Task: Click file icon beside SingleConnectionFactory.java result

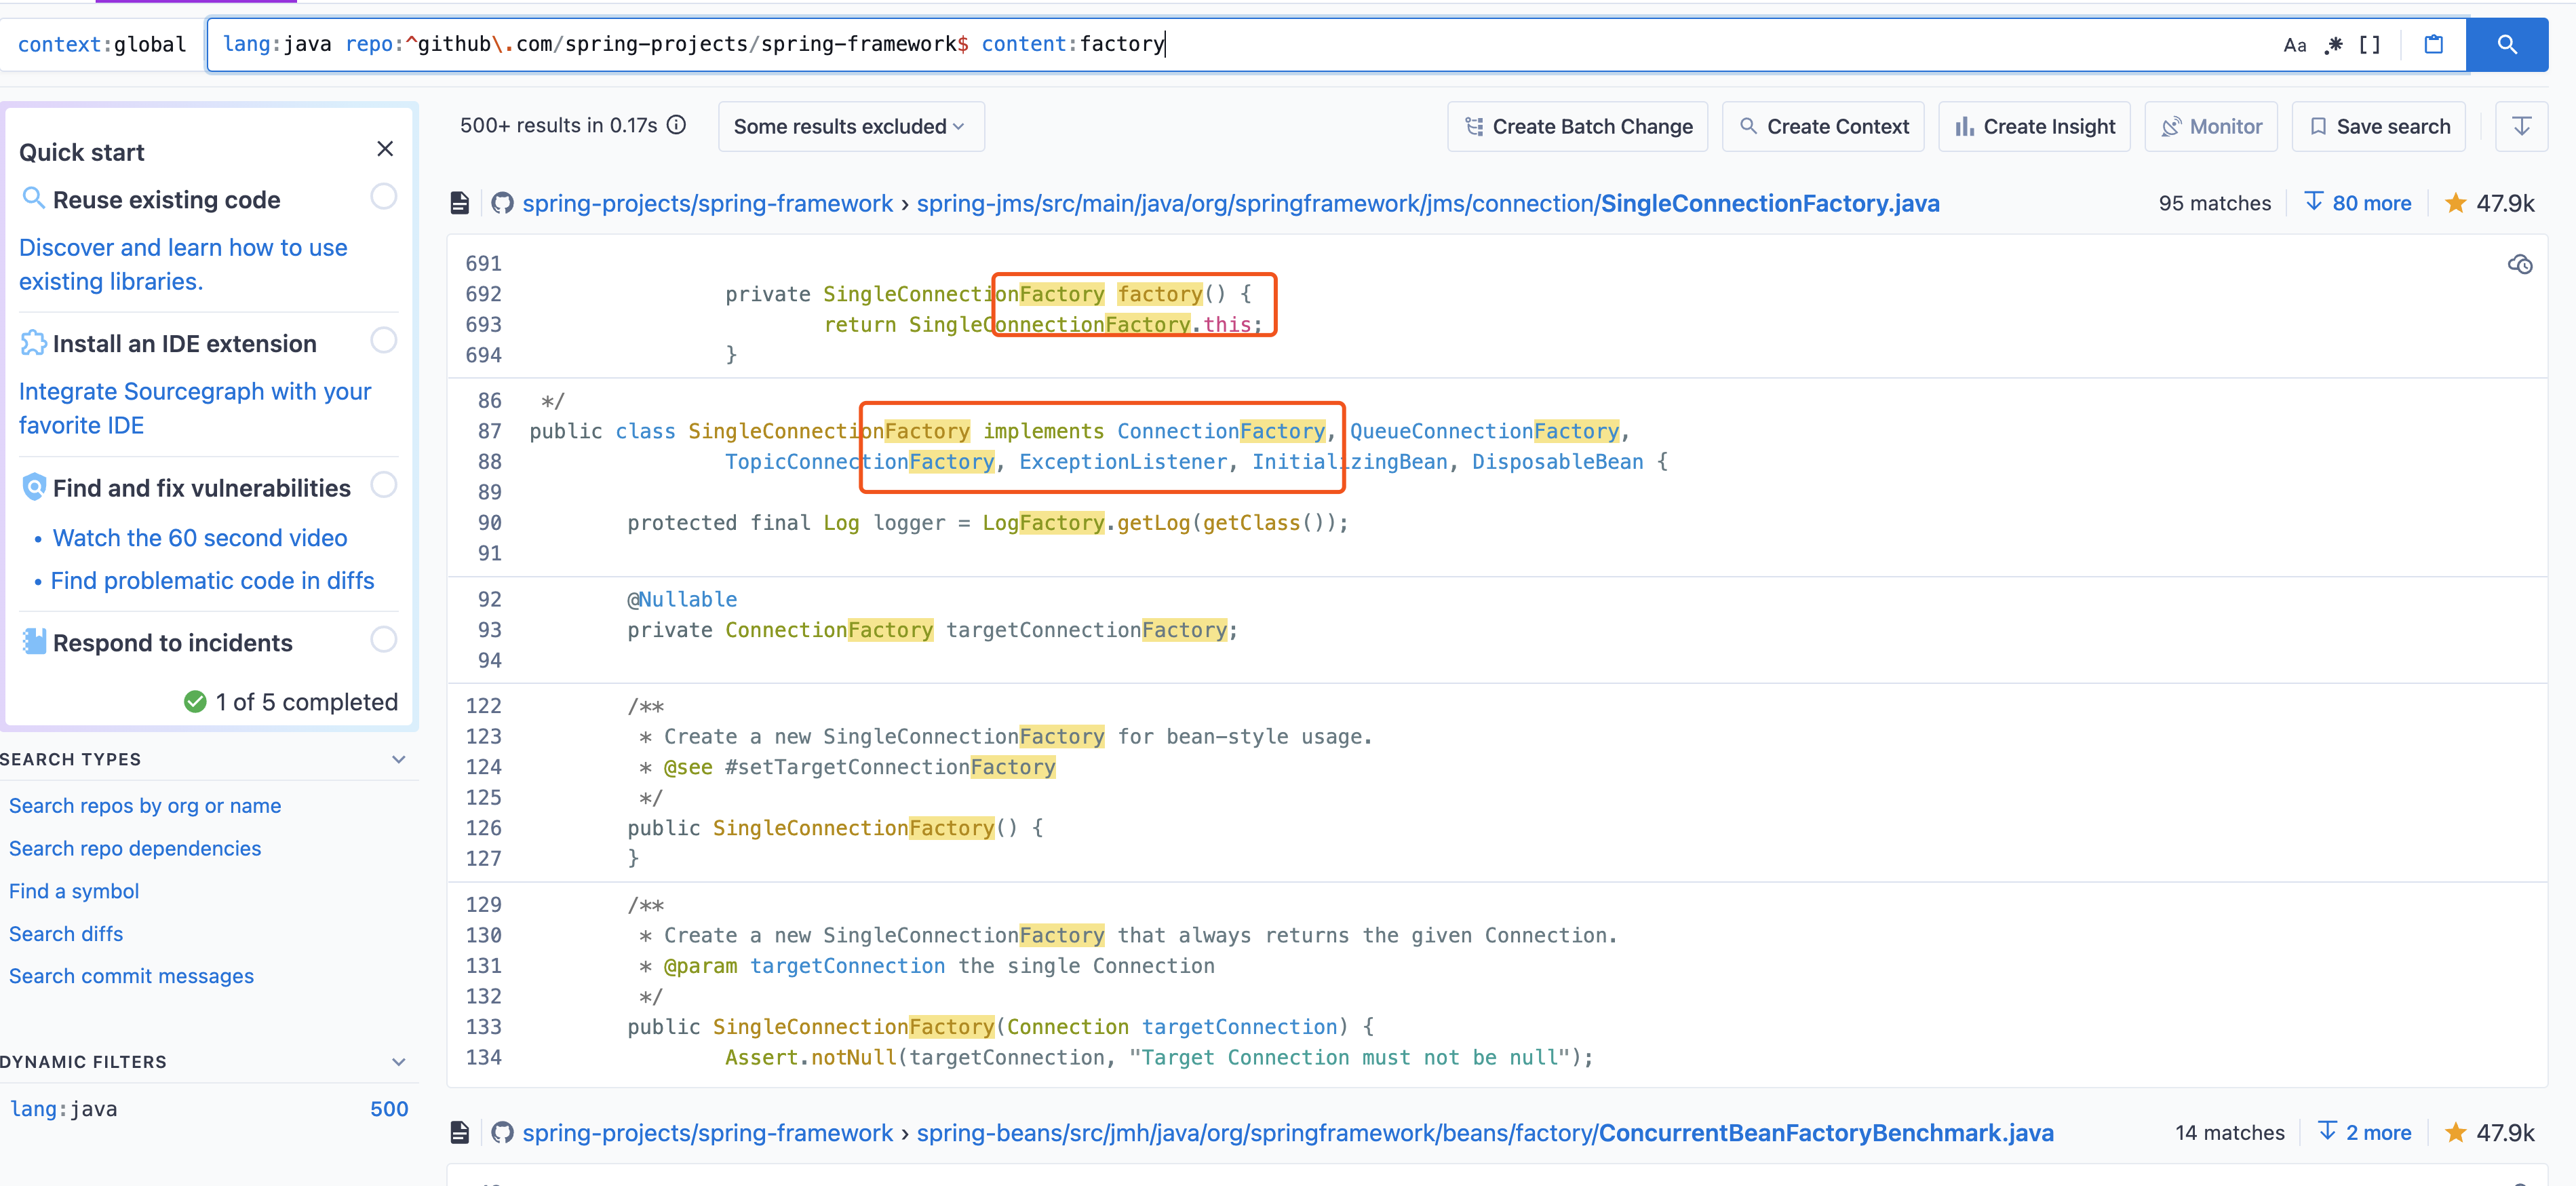Action: click(x=460, y=204)
